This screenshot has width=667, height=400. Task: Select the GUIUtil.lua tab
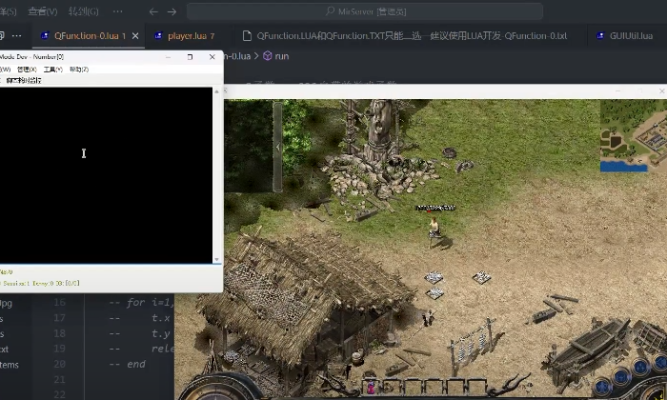point(629,35)
